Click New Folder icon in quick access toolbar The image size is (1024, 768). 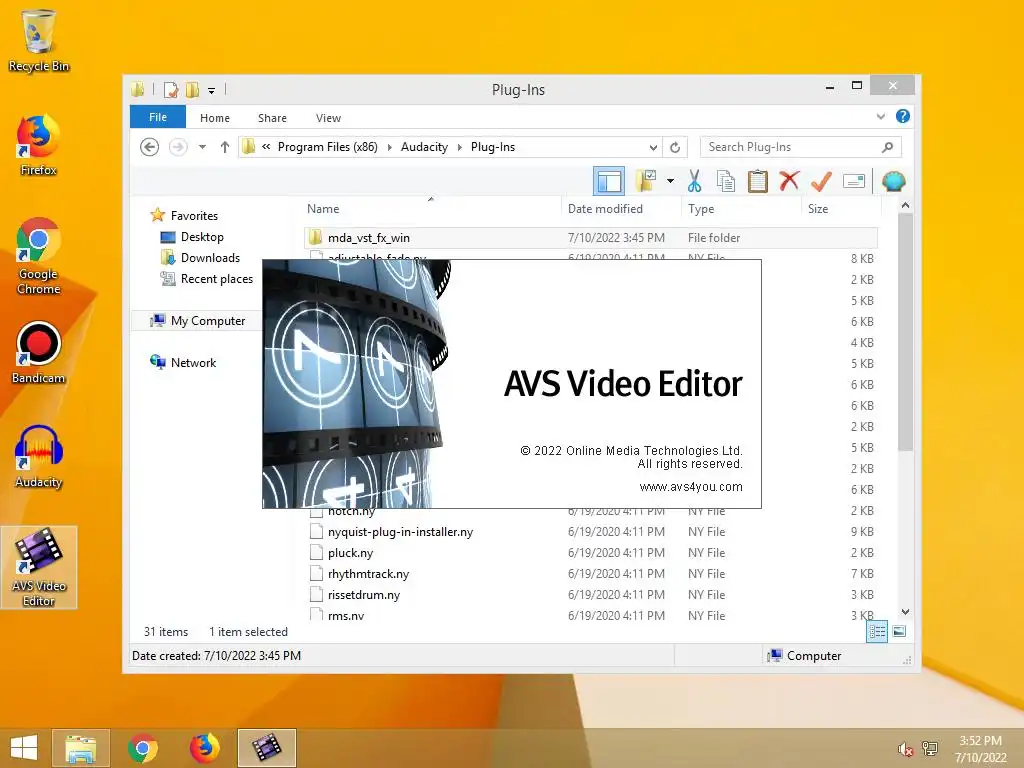(x=192, y=89)
